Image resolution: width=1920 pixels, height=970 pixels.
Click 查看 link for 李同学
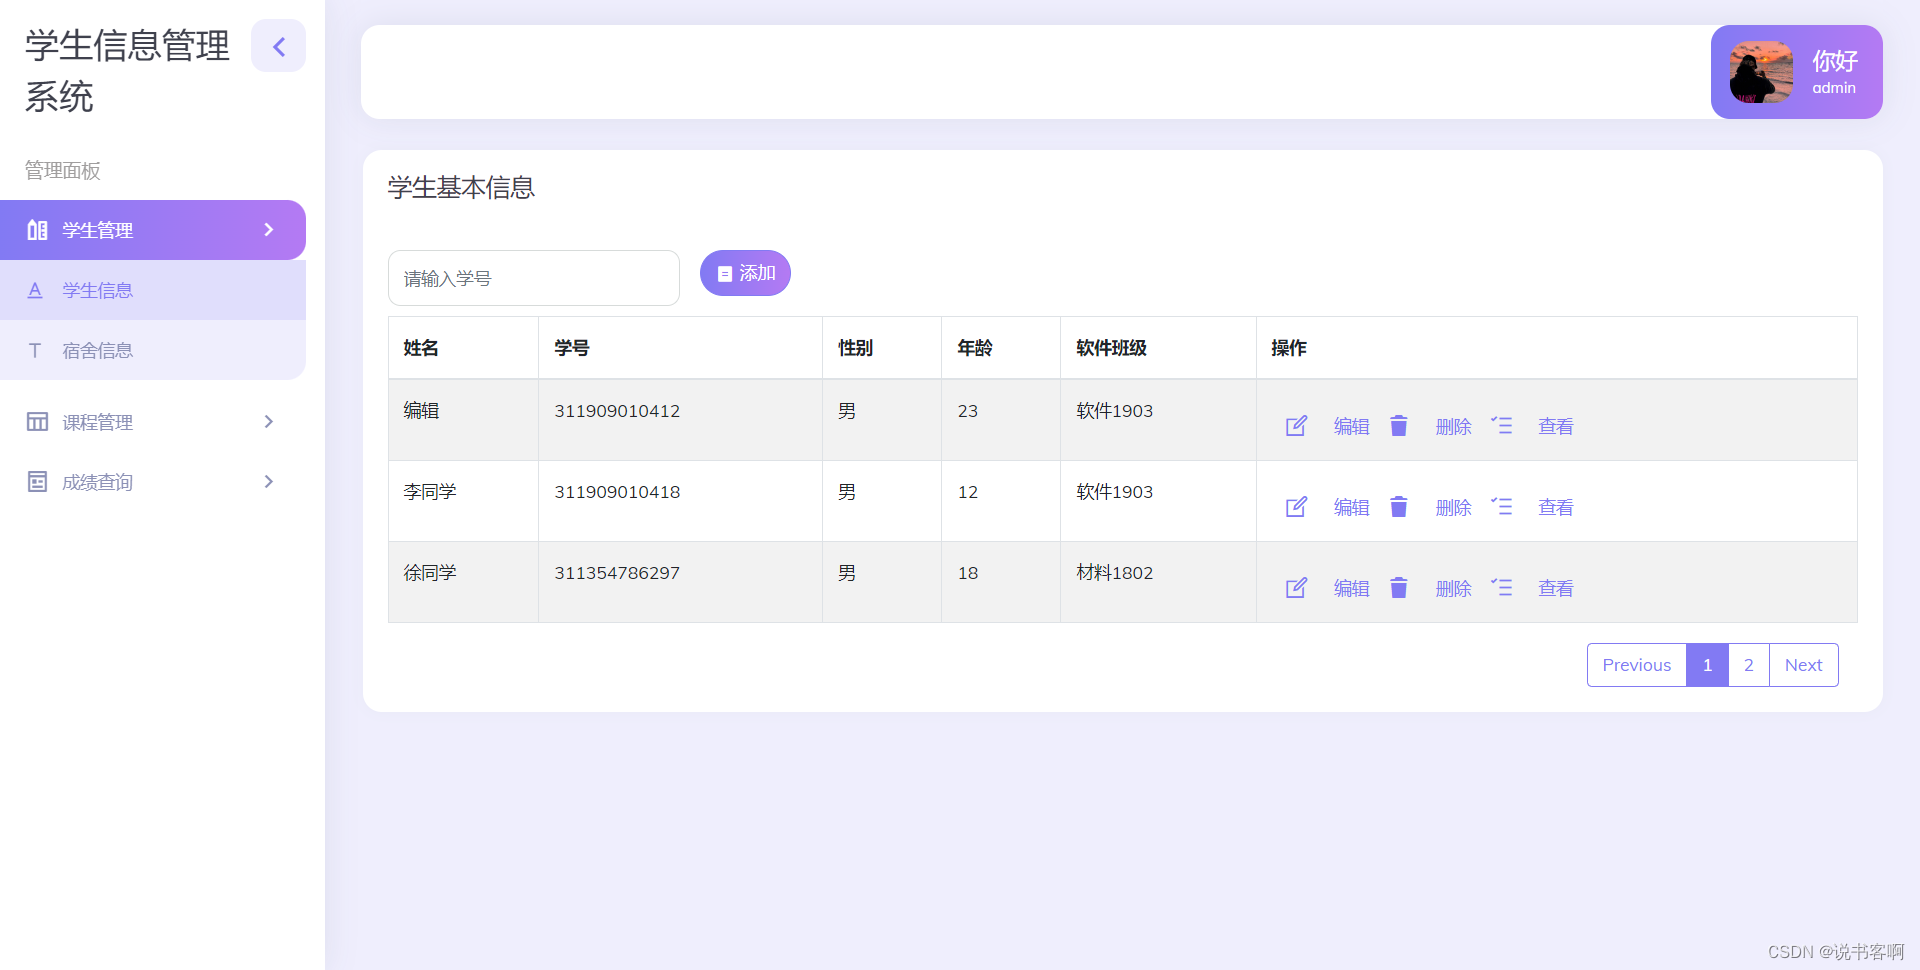click(1555, 508)
